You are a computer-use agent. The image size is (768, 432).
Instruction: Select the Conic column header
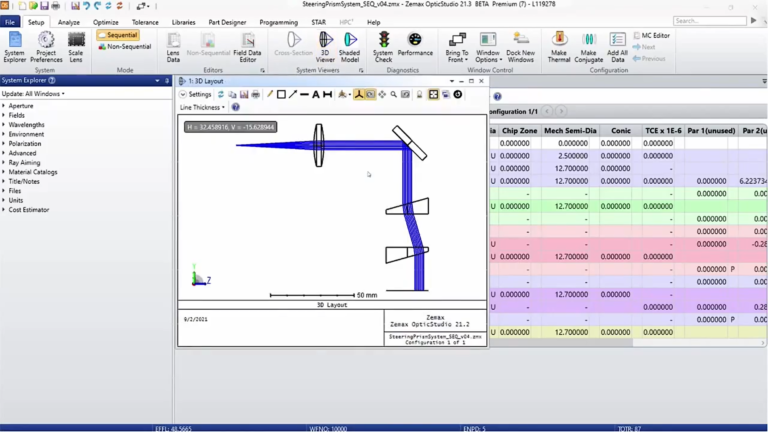point(621,131)
